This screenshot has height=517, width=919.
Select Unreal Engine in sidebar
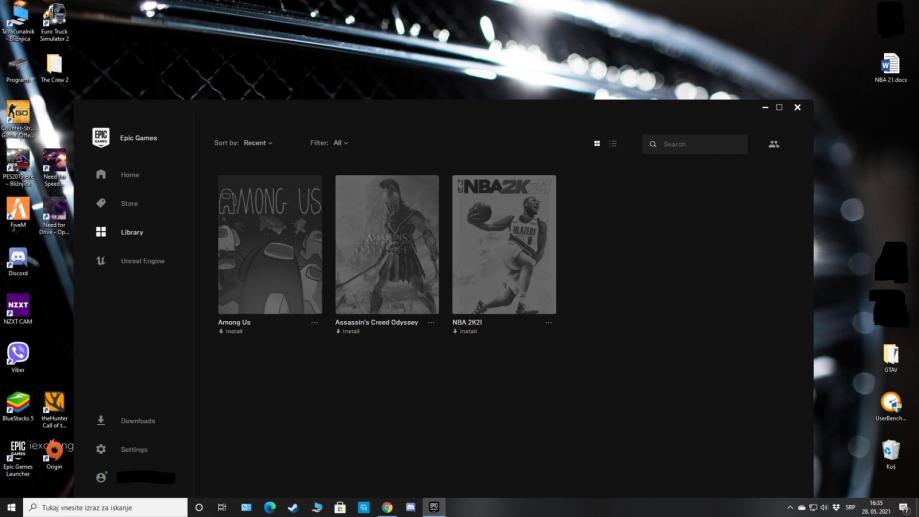[142, 261]
